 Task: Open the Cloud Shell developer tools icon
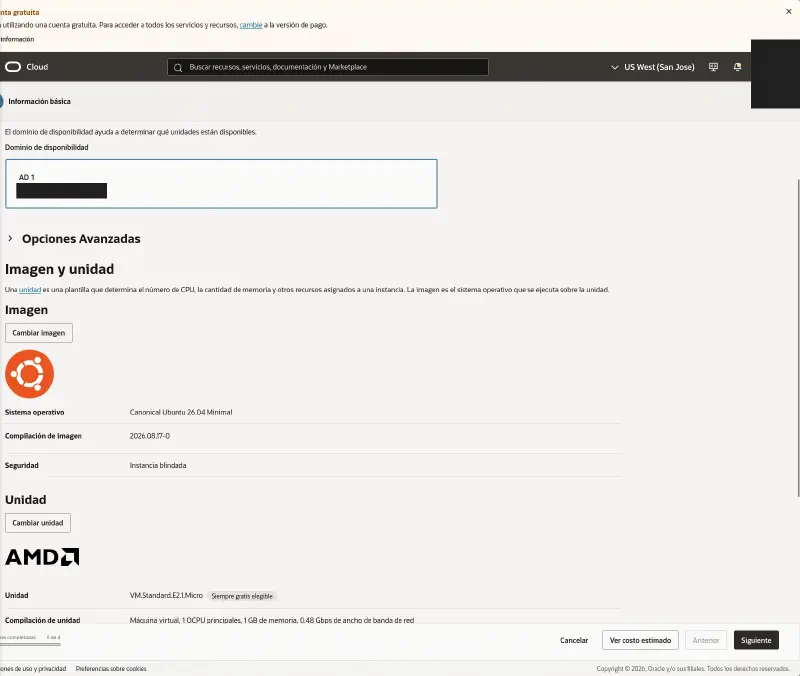(x=713, y=67)
